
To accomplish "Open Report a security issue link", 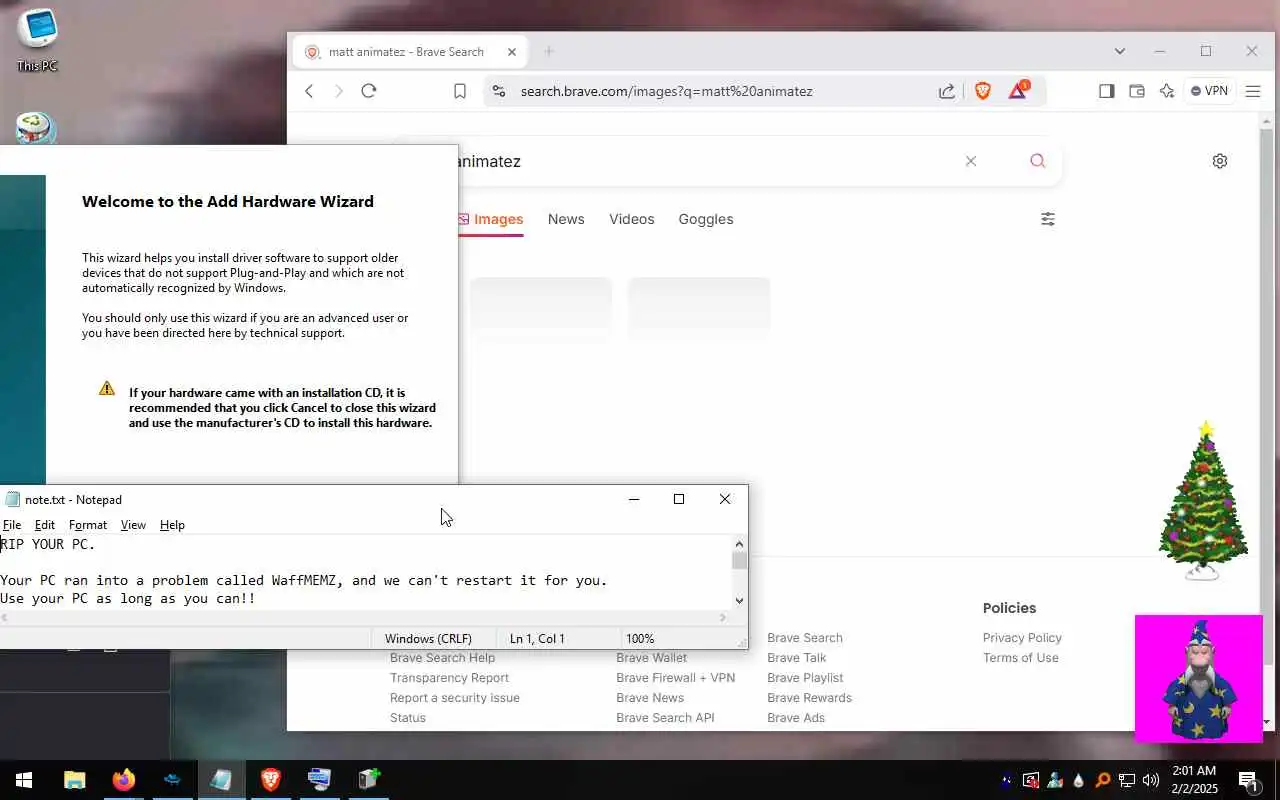I will pos(454,698).
